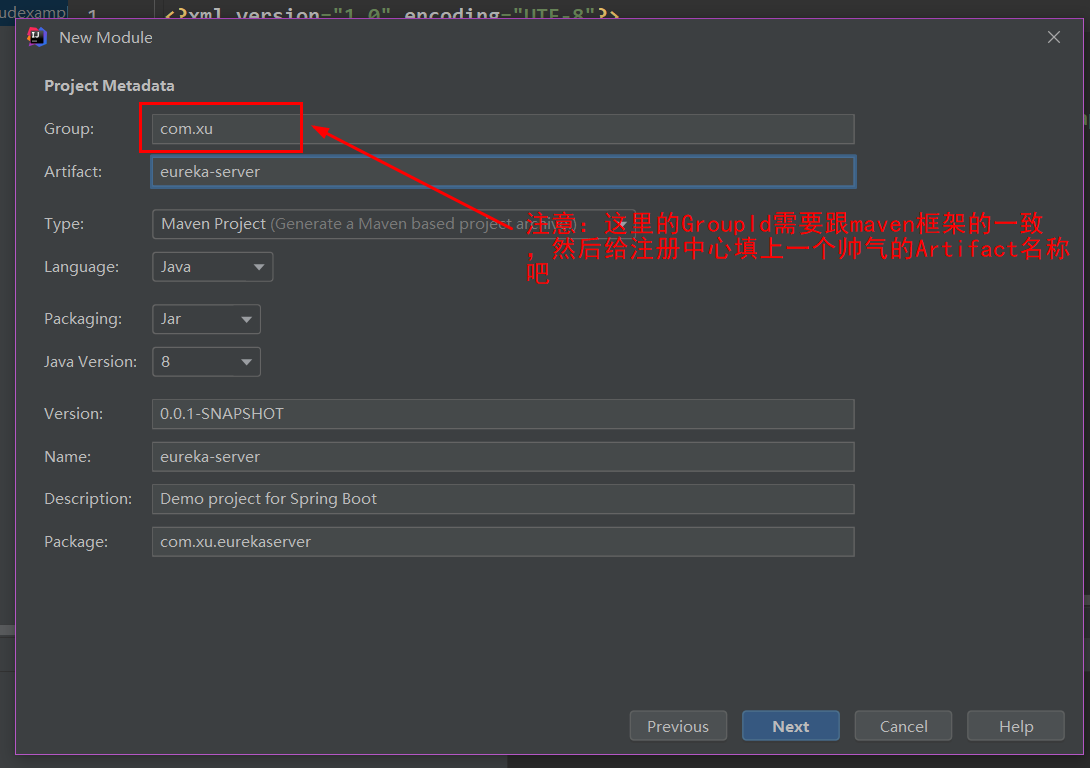The image size is (1090, 768).
Task: Proceed with the Next button
Action: click(x=790, y=726)
